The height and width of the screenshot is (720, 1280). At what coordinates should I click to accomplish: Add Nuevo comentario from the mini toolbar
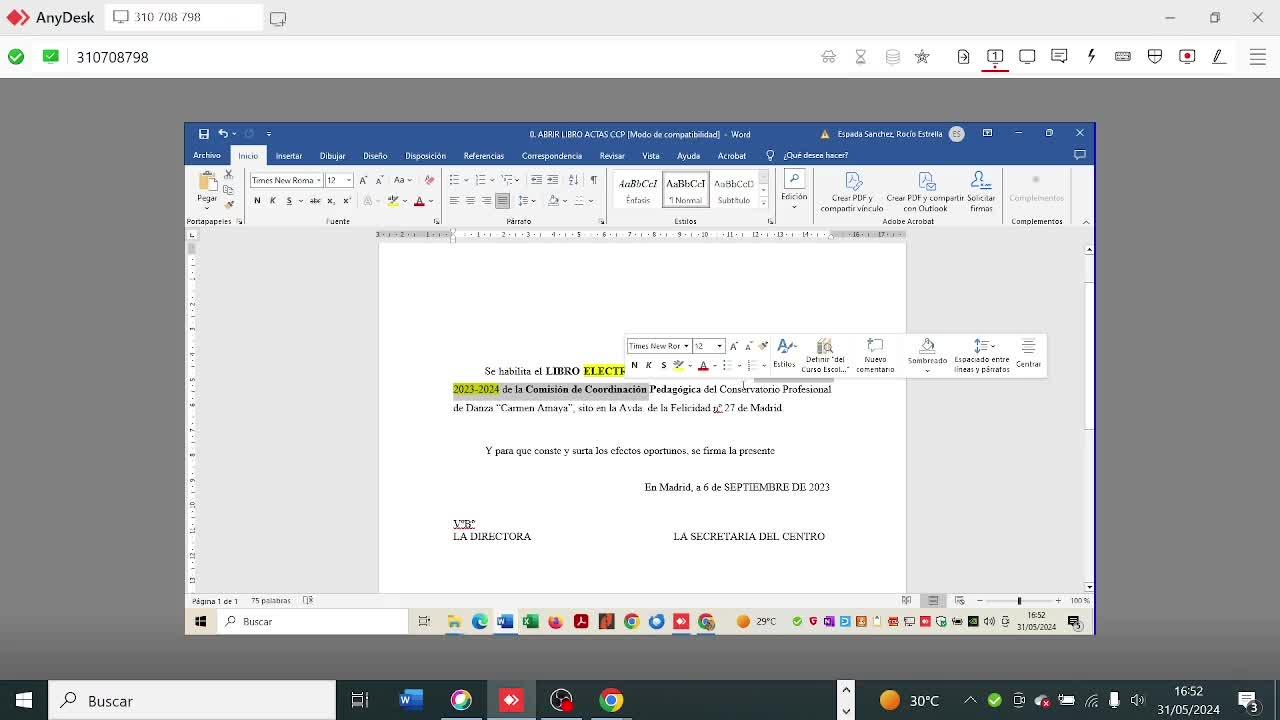875,356
